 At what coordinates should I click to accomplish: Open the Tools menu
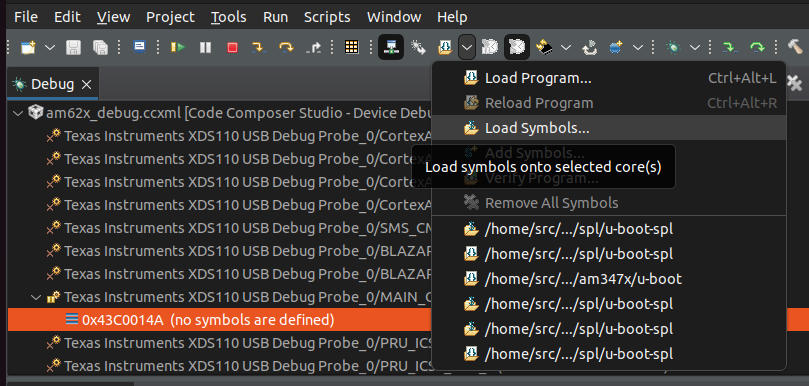[229, 17]
